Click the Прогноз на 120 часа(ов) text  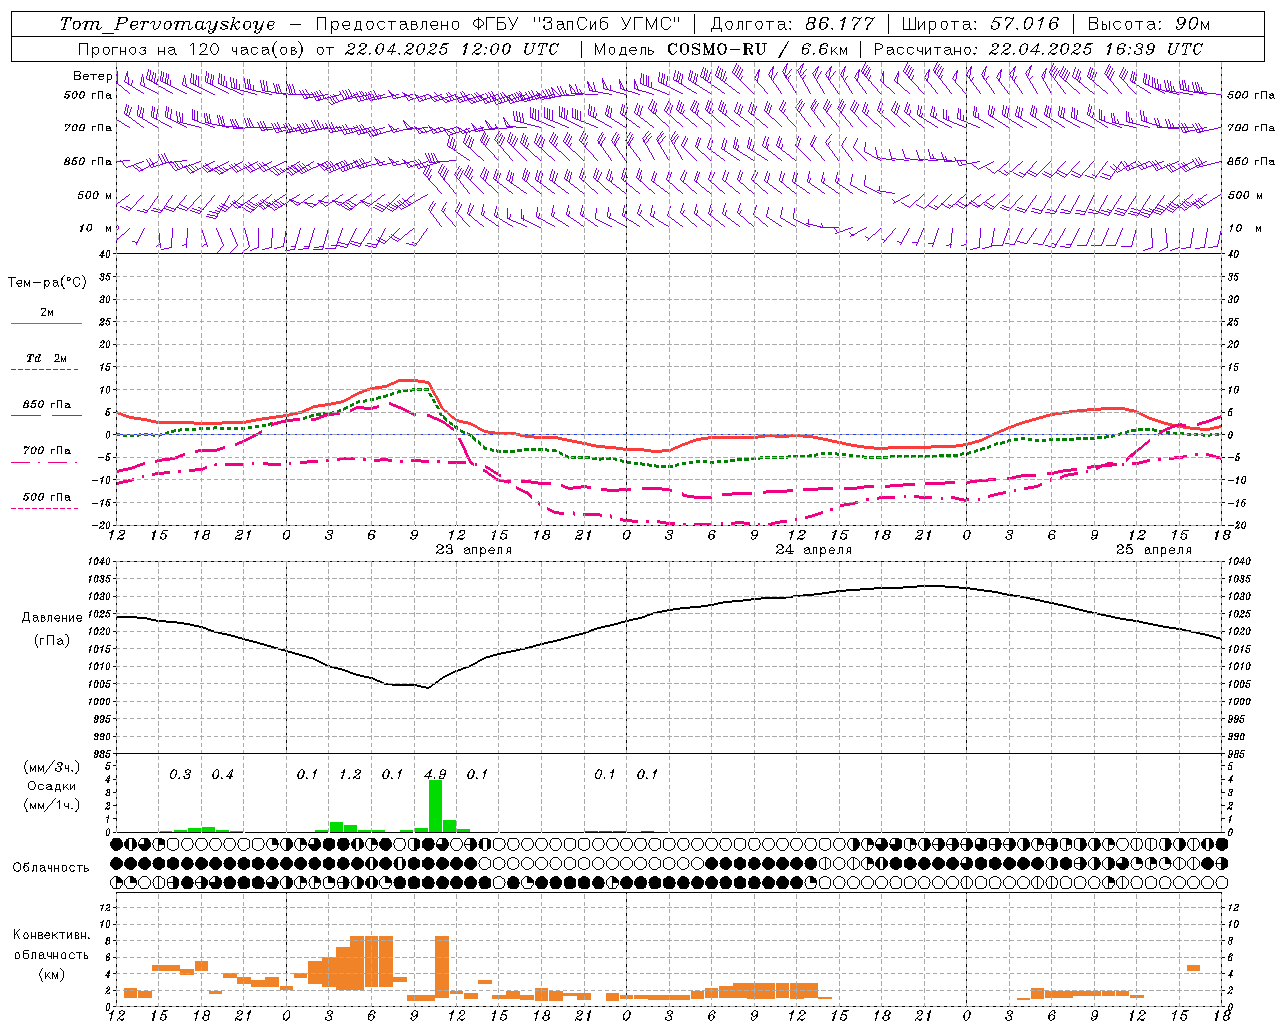(193, 49)
